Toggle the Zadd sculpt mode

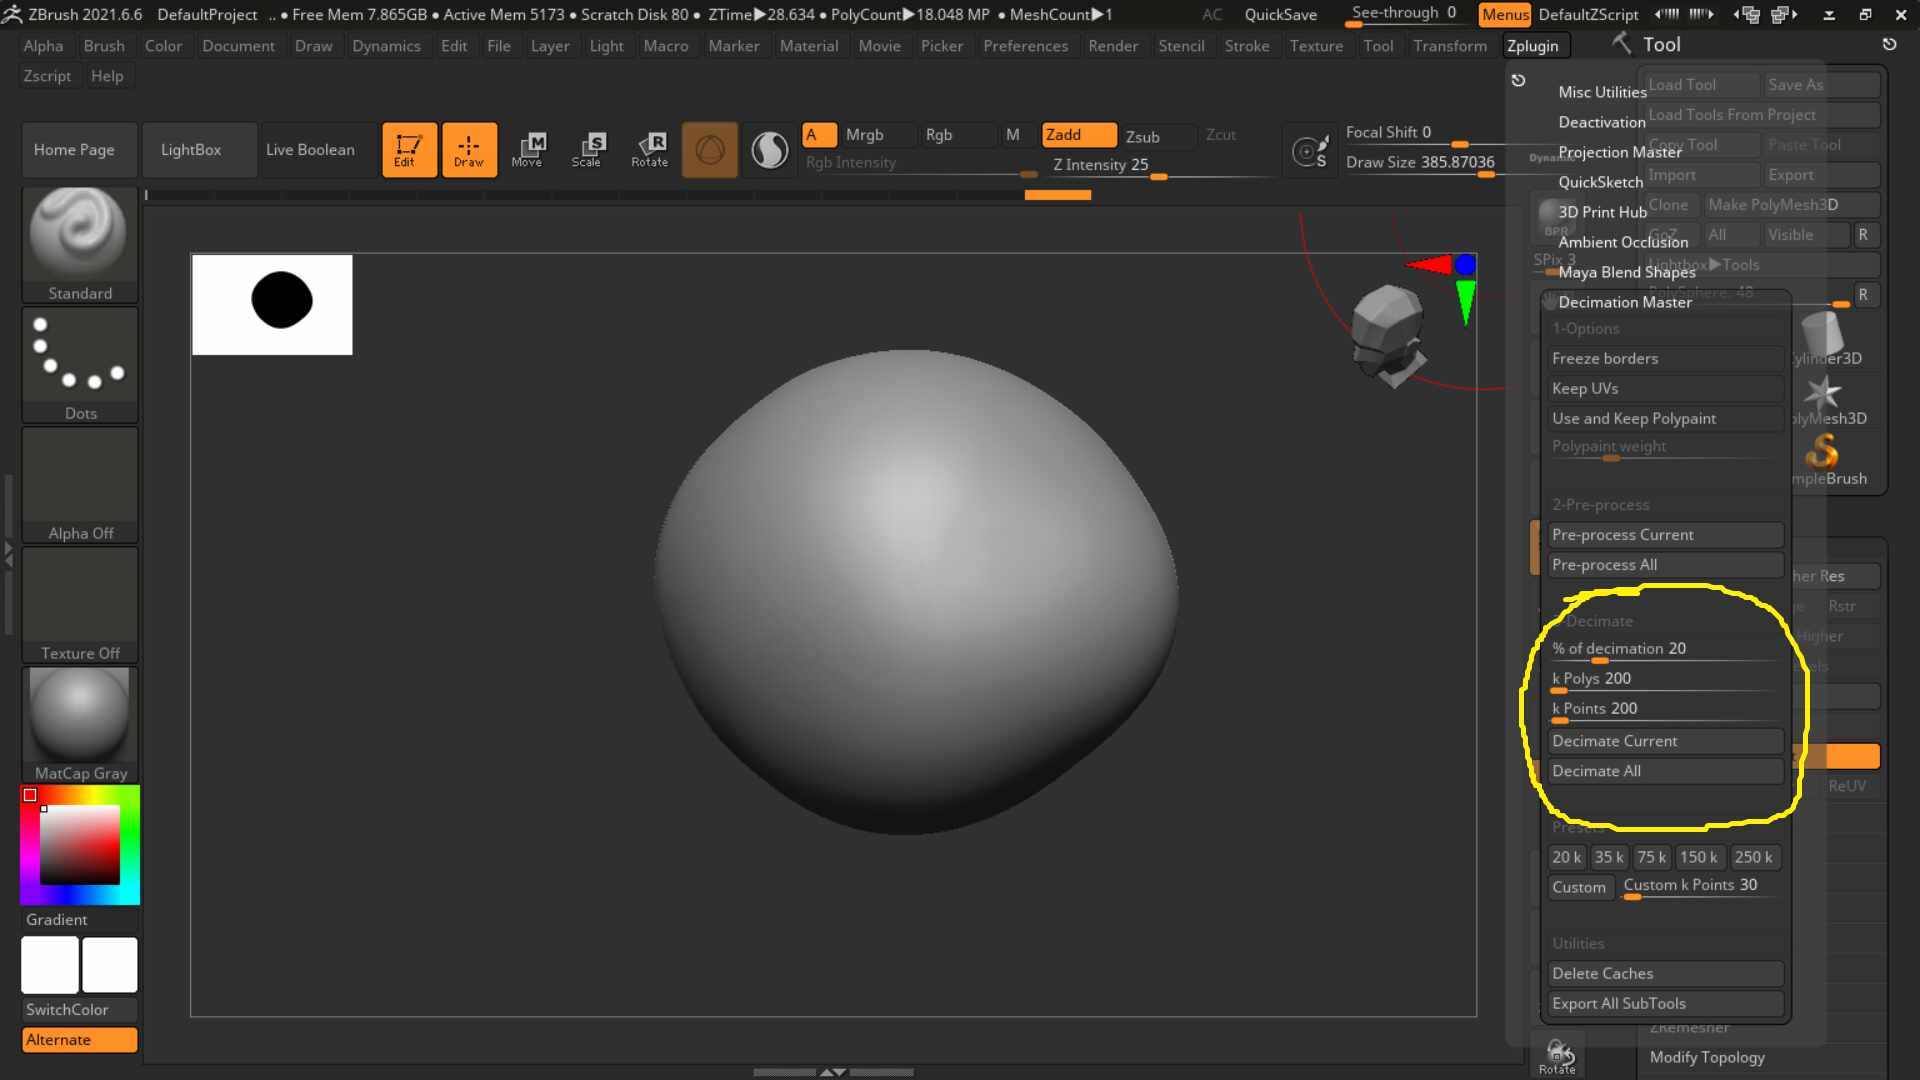coord(1079,135)
